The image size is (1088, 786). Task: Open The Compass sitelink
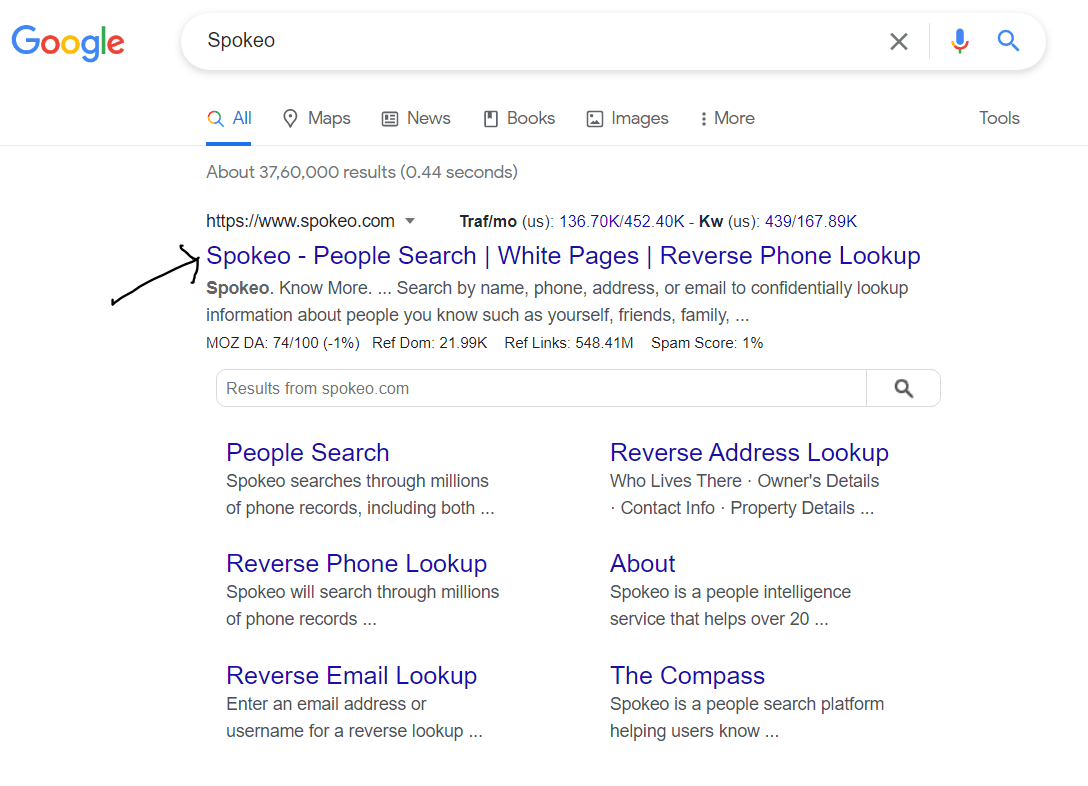tap(687, 676)
